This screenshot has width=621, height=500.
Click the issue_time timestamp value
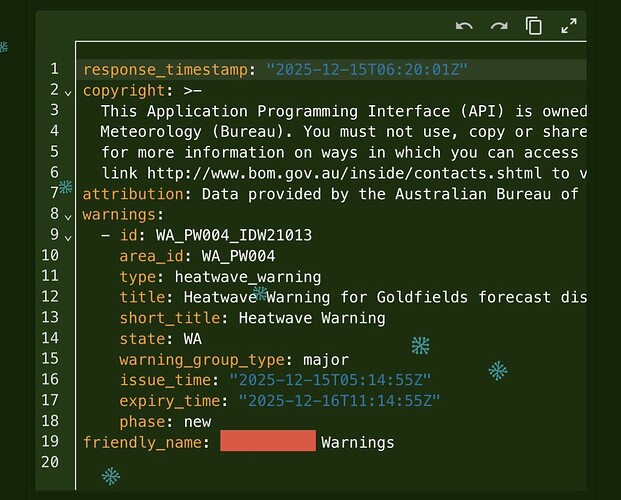pyautogui.click(x=330, y=380)
